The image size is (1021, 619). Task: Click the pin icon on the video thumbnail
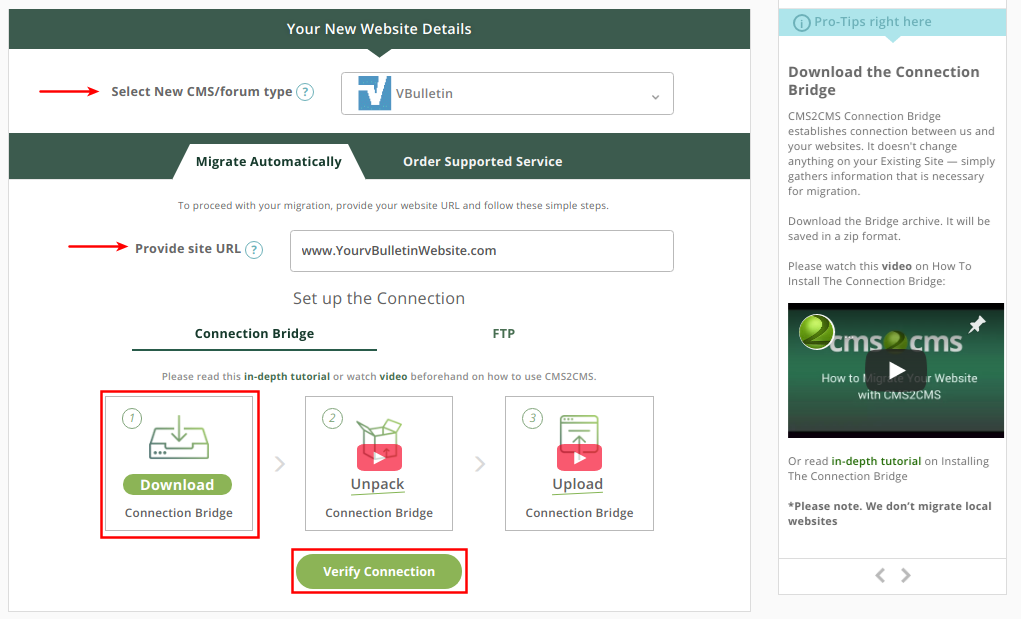(977, 323)
